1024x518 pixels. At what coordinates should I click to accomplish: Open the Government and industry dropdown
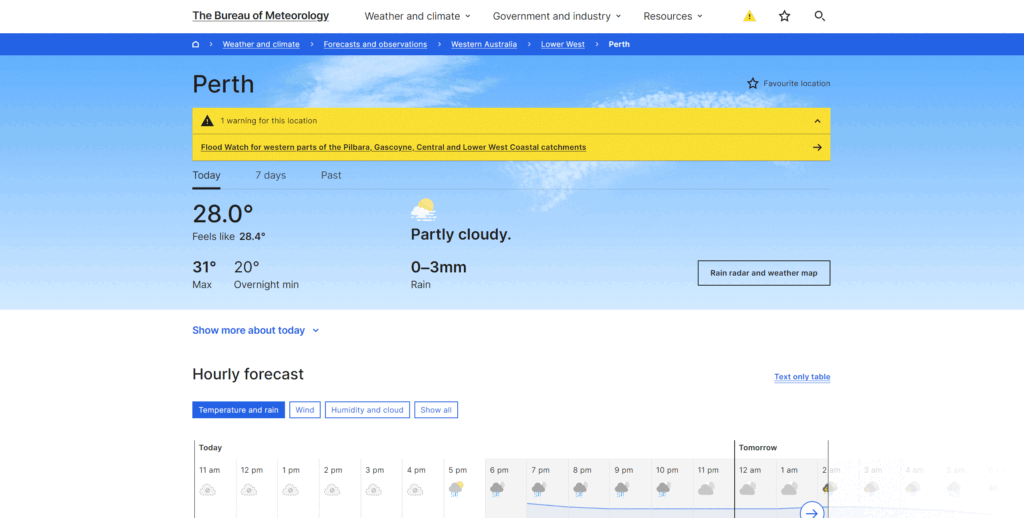(x=556, y=16)
